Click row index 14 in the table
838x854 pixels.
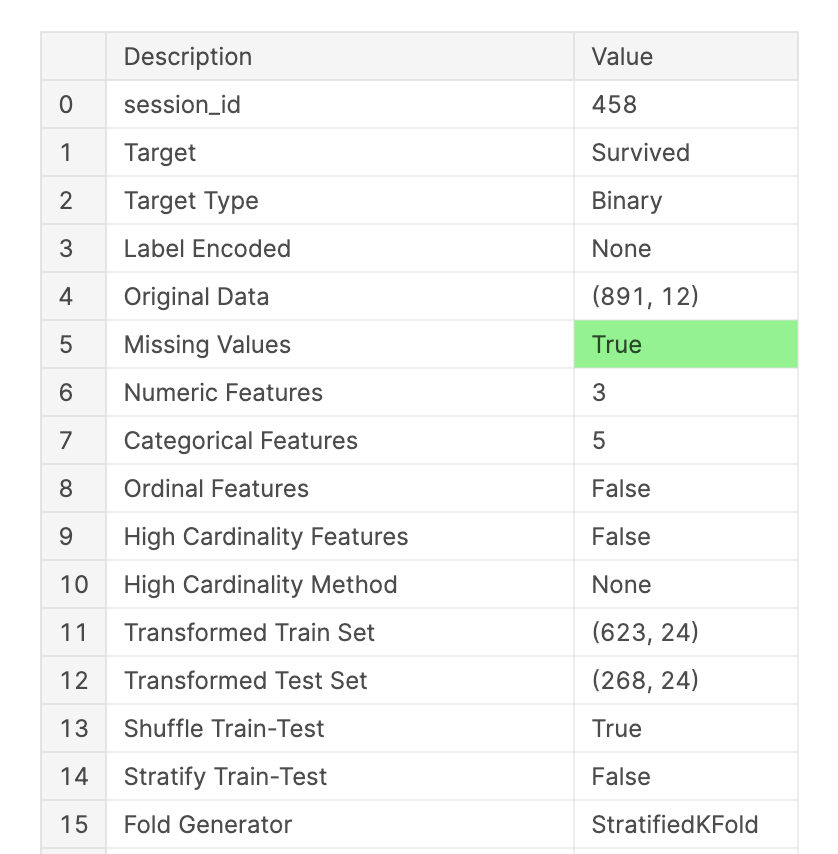click(x=74, y=777)
